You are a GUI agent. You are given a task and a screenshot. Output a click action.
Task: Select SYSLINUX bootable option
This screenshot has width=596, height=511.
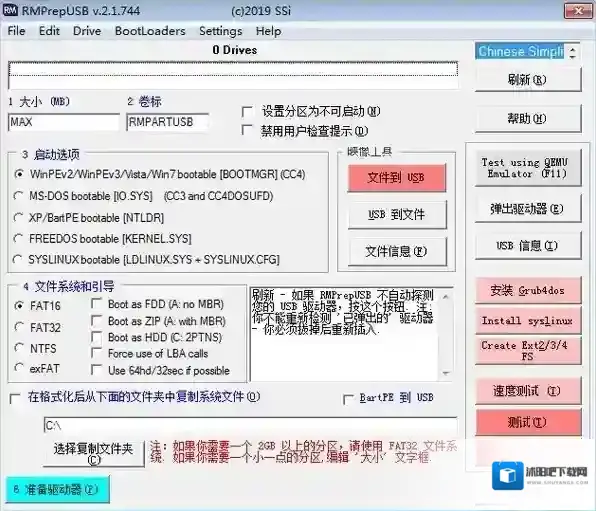pos(17,260)
